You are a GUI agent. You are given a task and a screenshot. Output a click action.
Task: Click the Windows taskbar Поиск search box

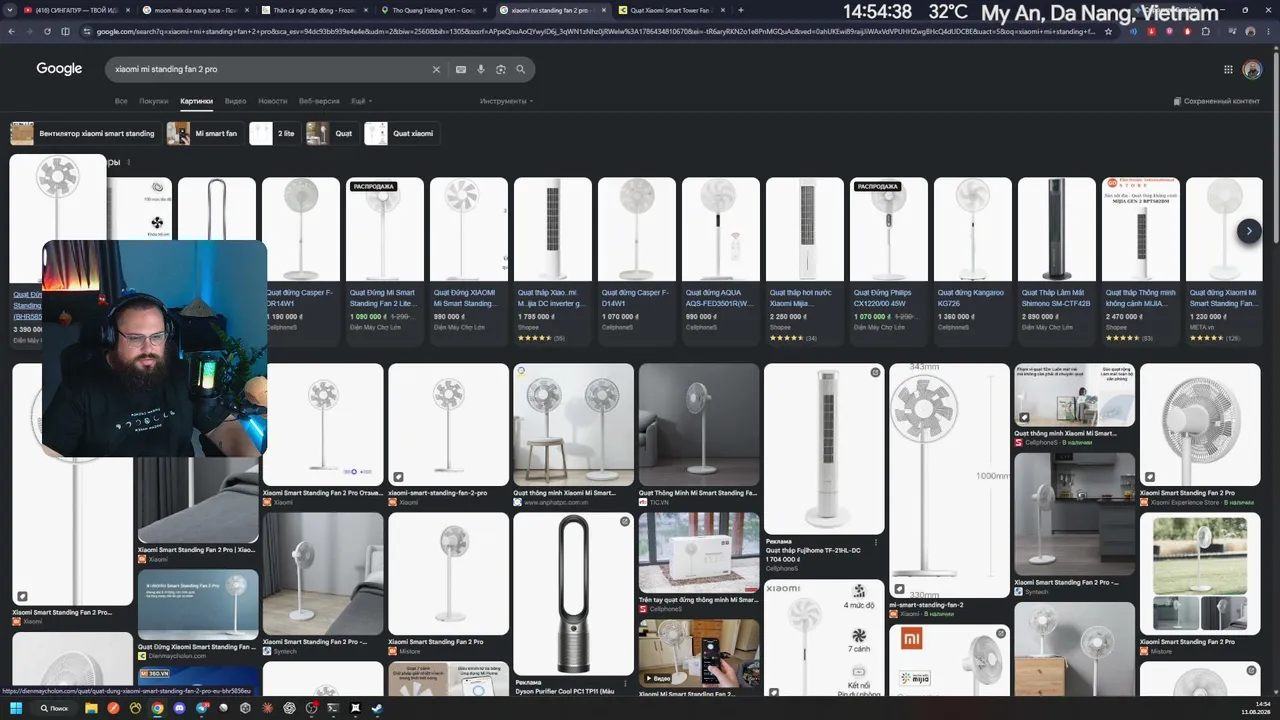click(x=52, y=708)
